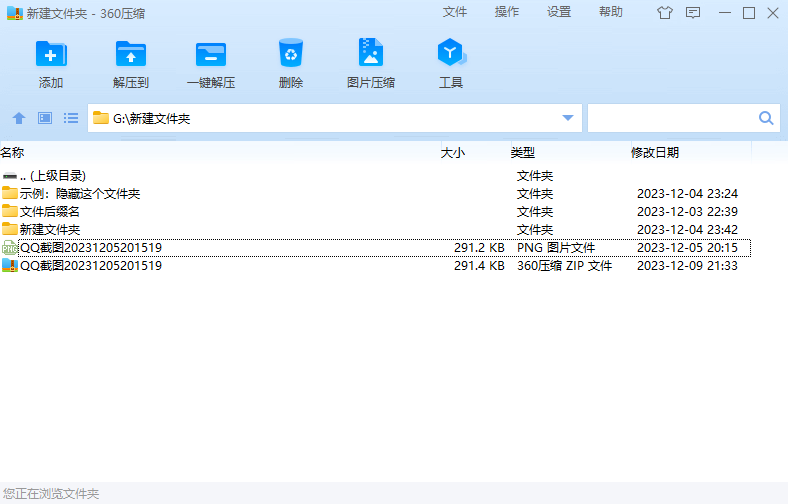Click the 删除 (Delete) trash icon

point(291,53)
